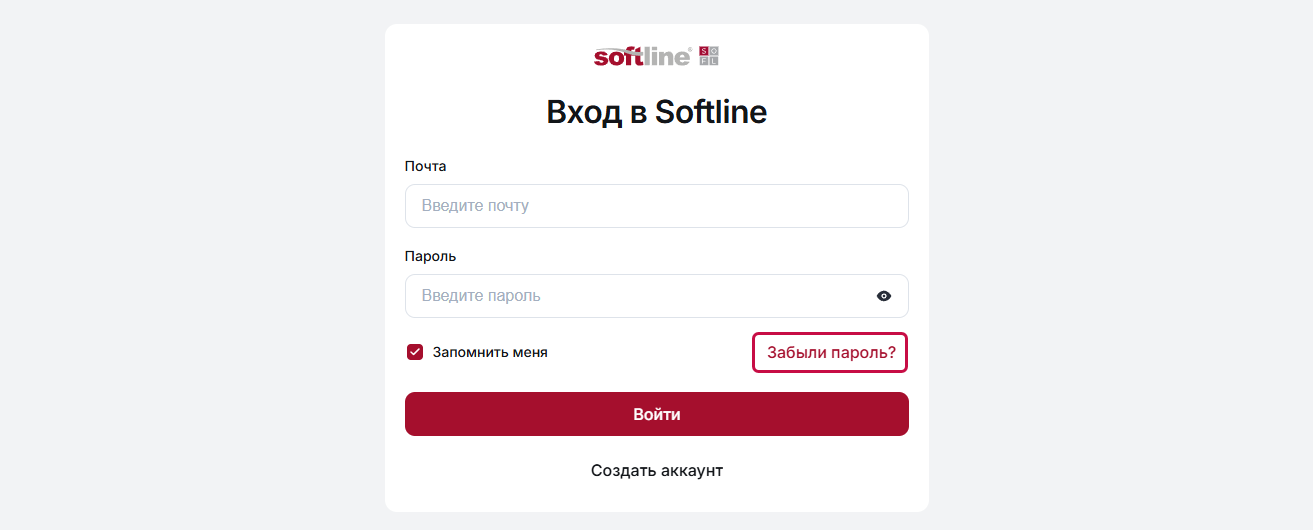Click the registered trademark symbol beside the logo
This screenshot has width=1313, height=530.
click(x=690, y=50)
